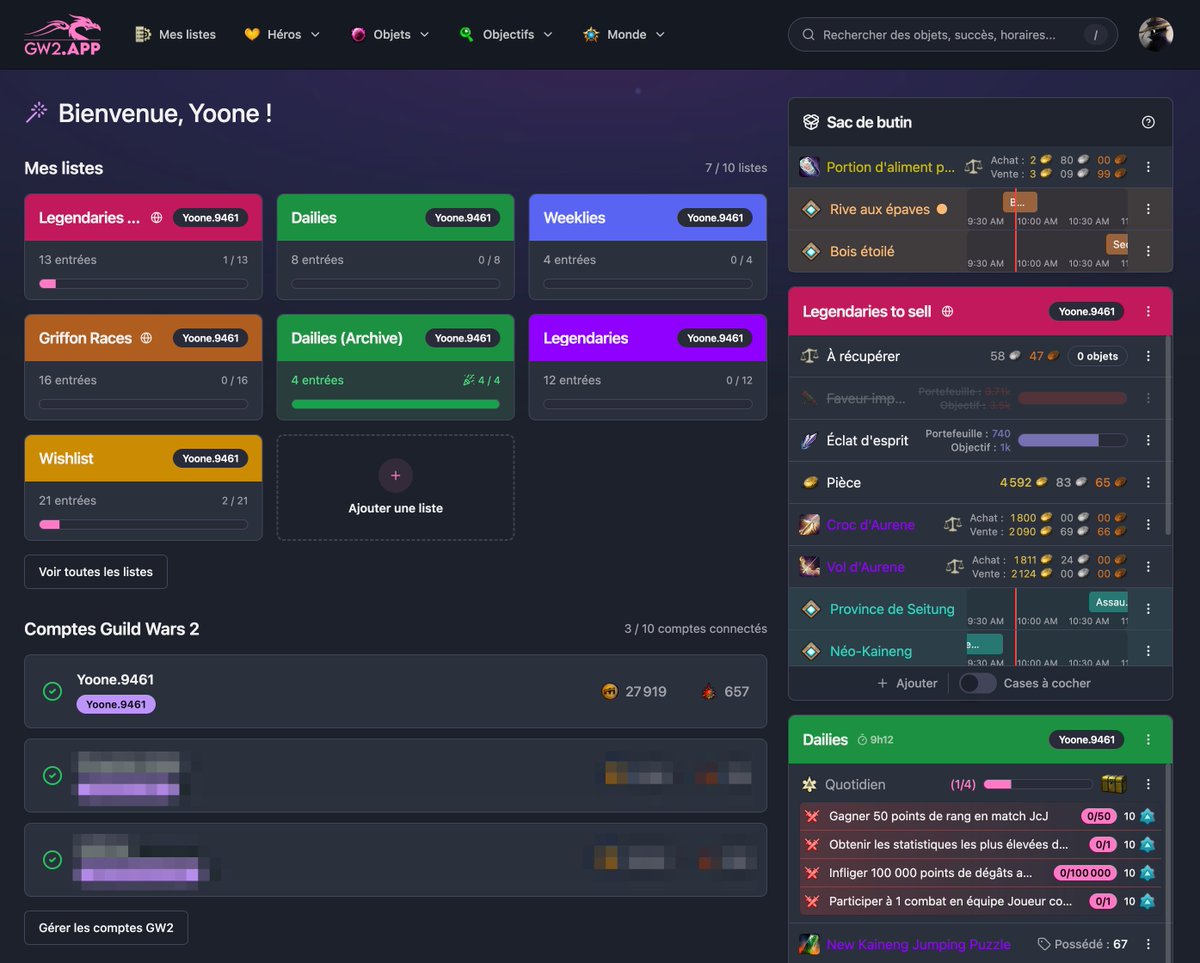
Task: Click the Bois étoilé map icon
Action: [x=811, y=251]
